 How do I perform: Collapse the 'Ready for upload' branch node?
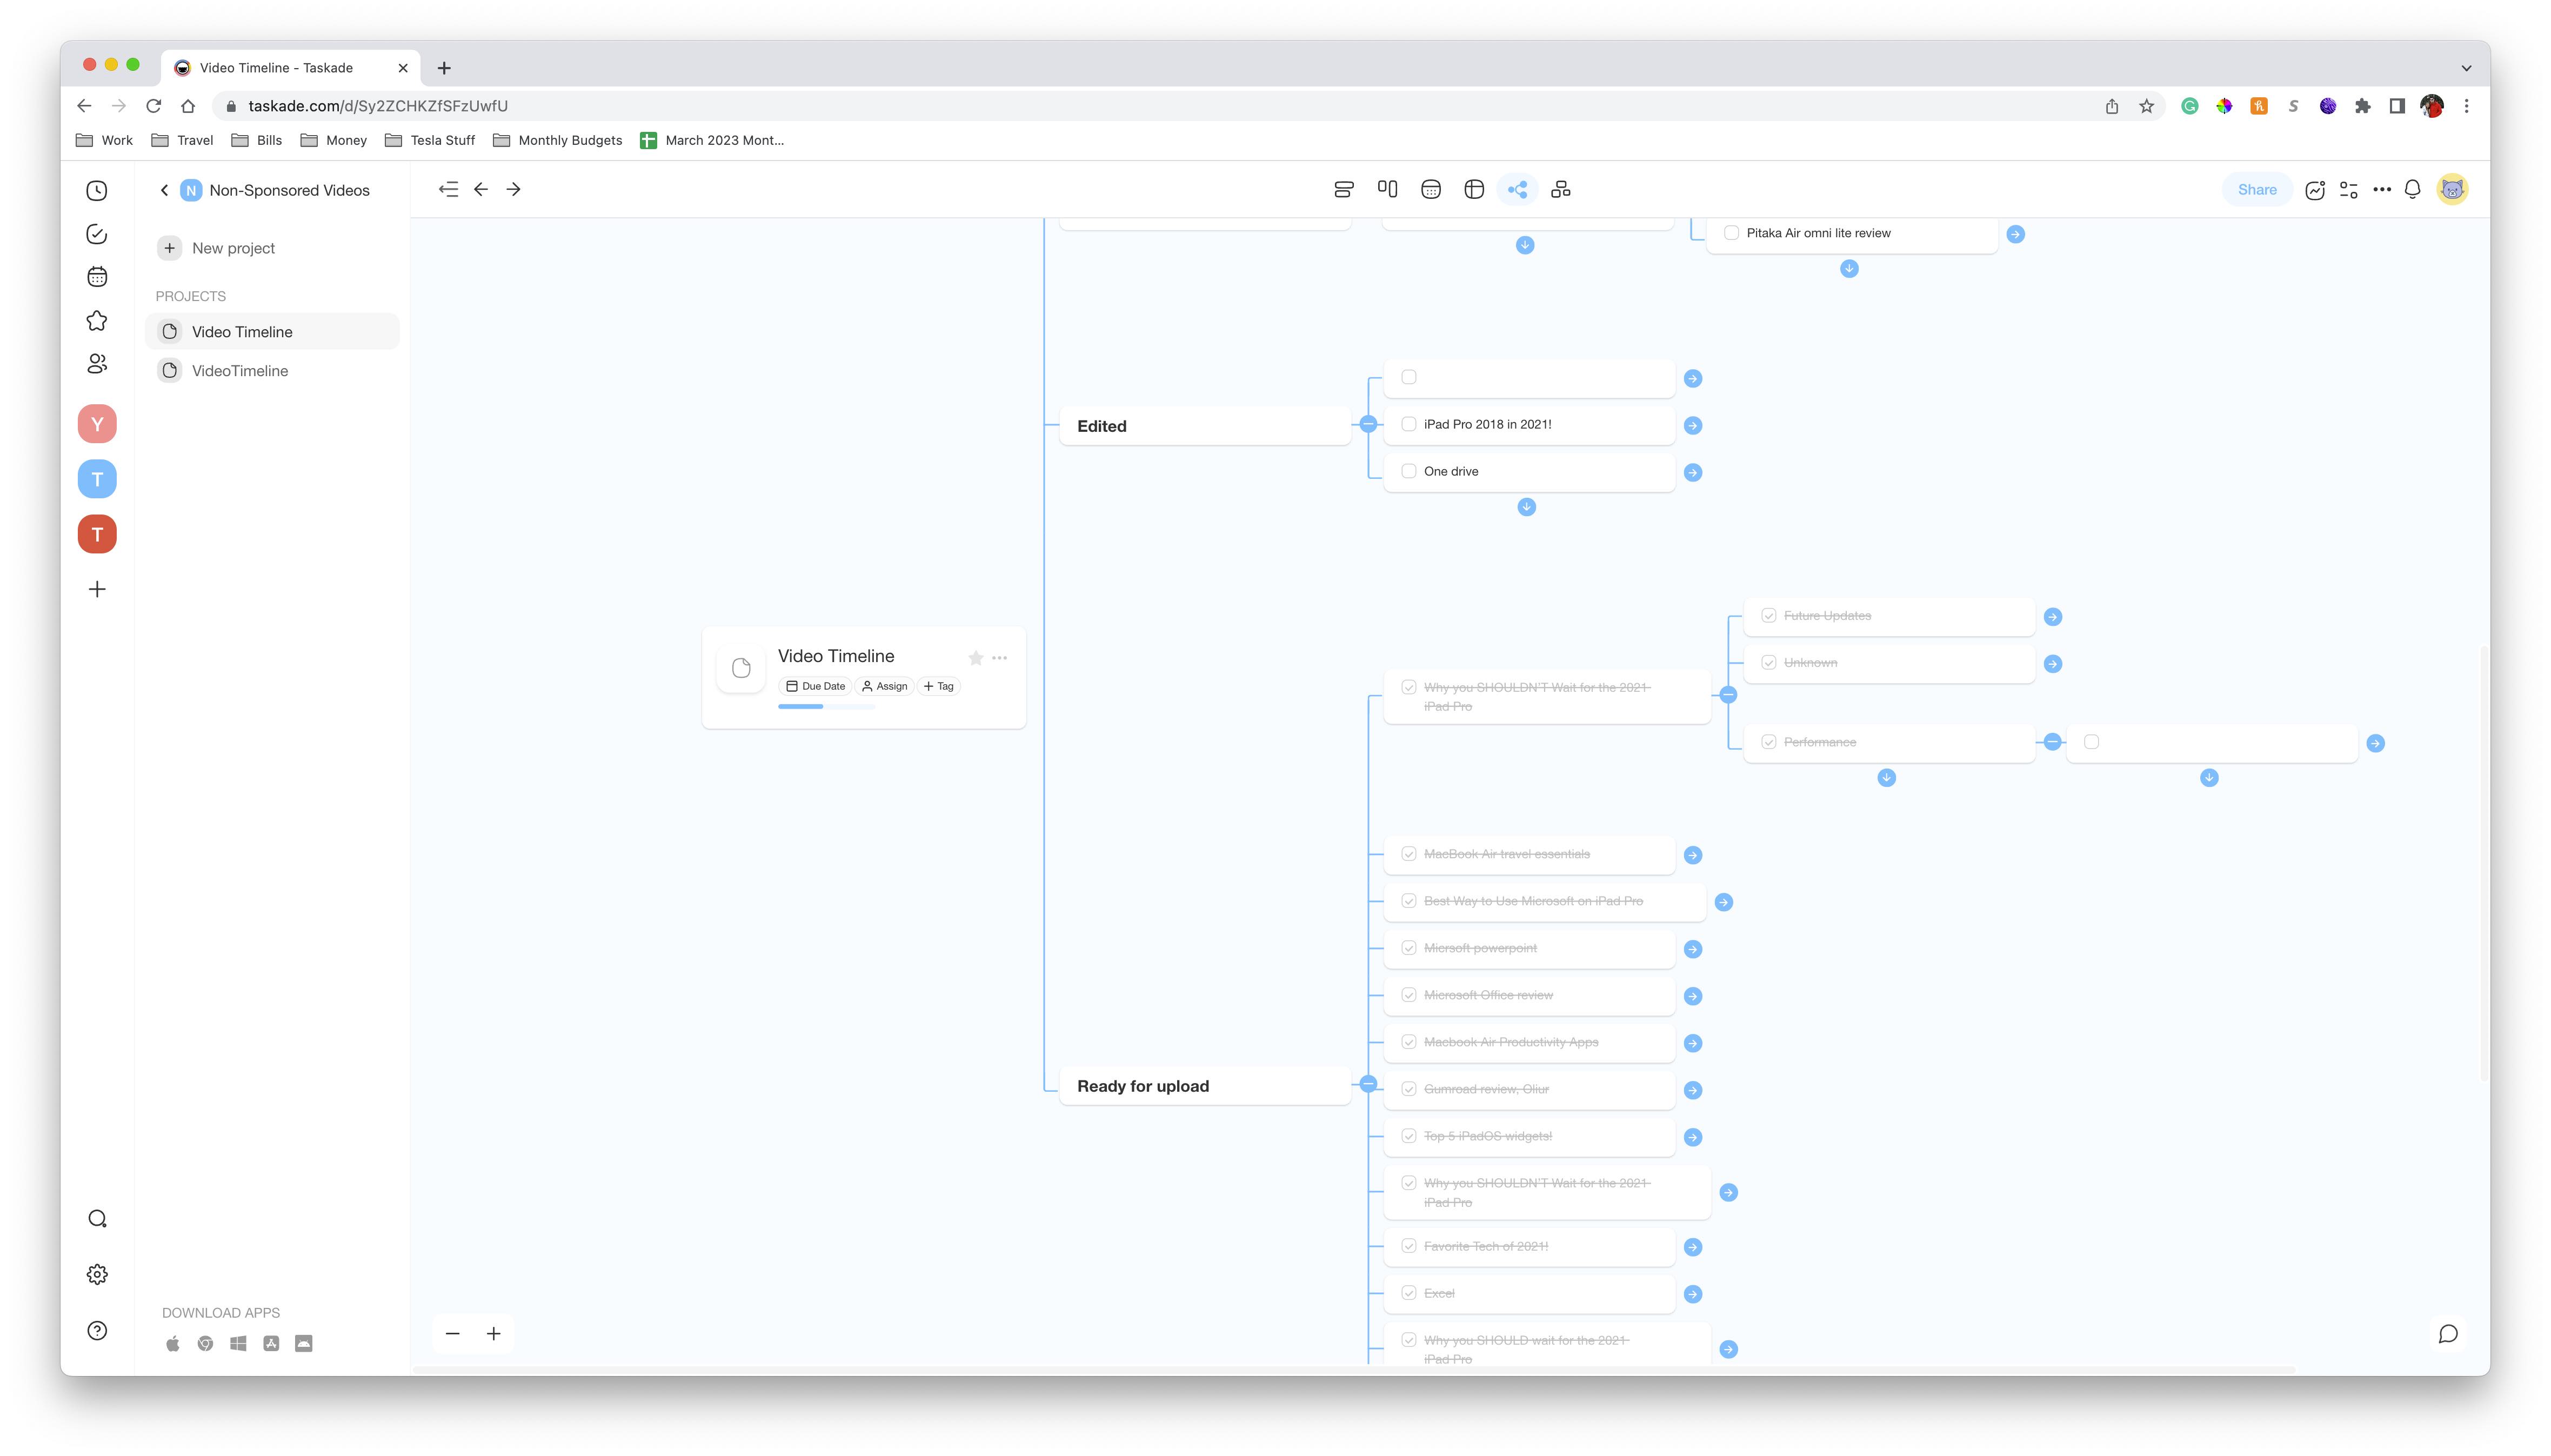pos(1368,1084)
